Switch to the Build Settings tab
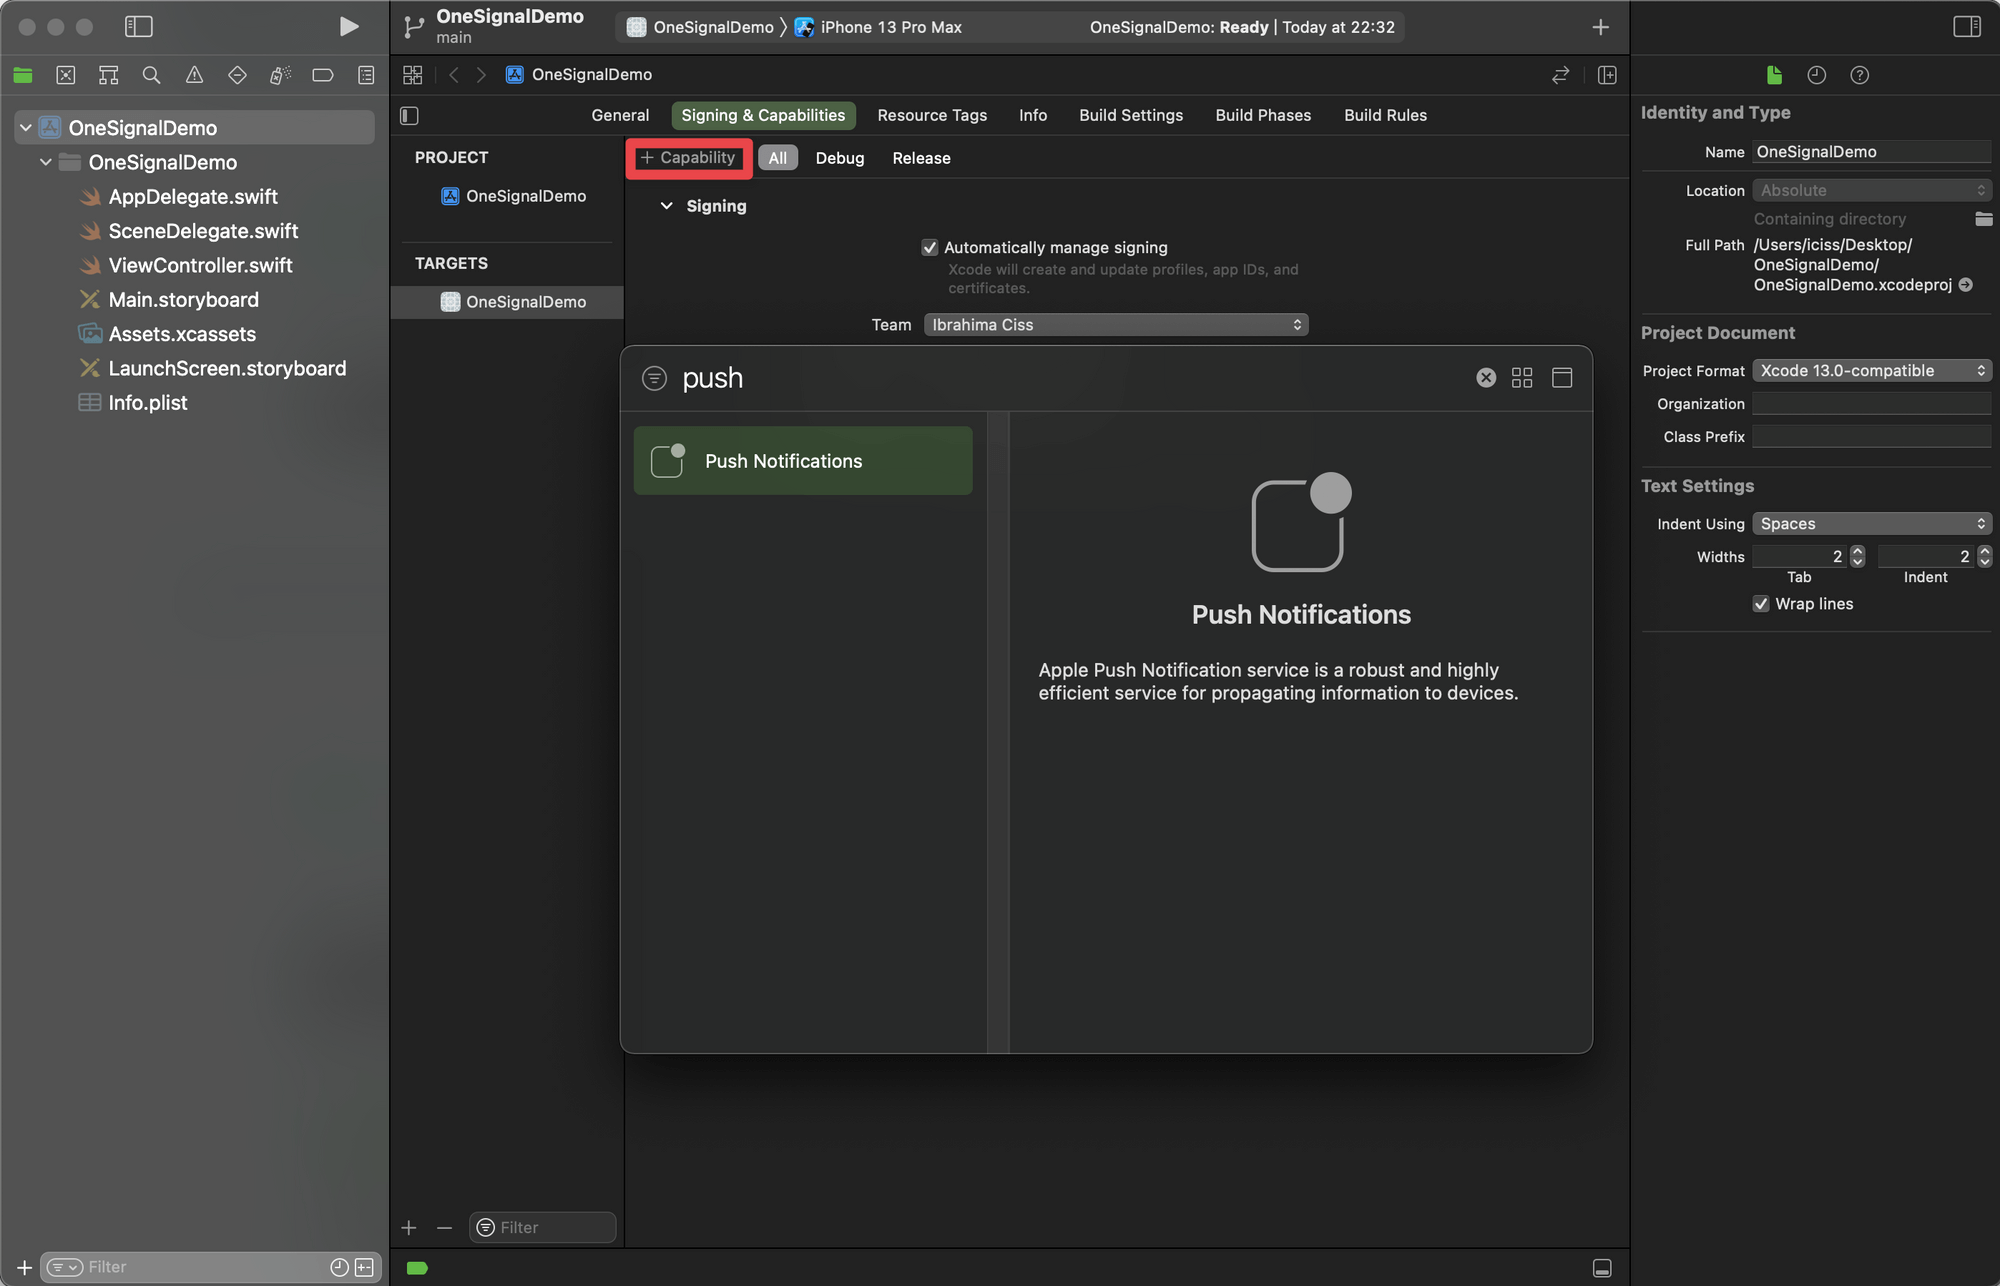This screenshot has width=2000, height=1286. point(1130,115)
